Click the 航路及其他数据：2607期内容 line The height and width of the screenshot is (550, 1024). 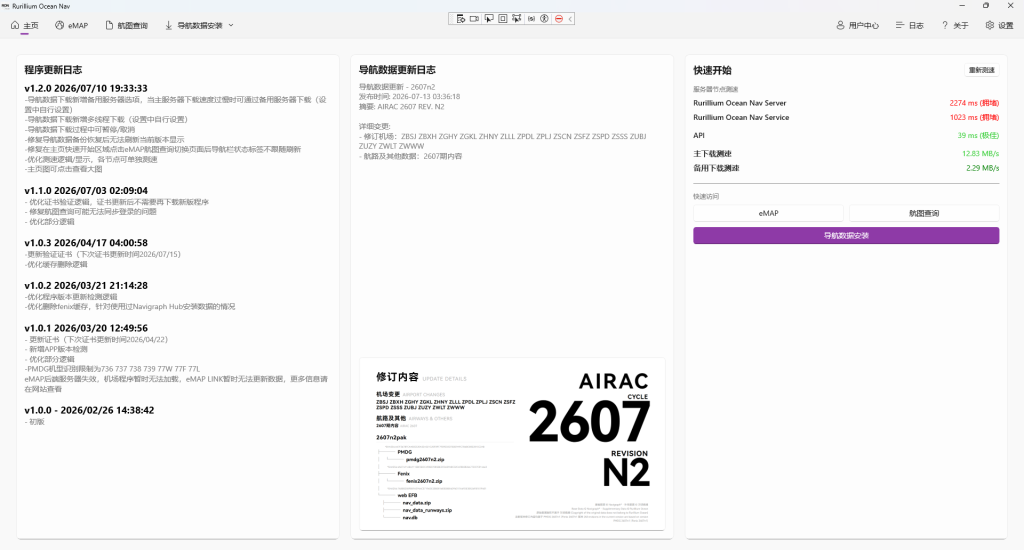pyautogui.click(x=410, y=156)
